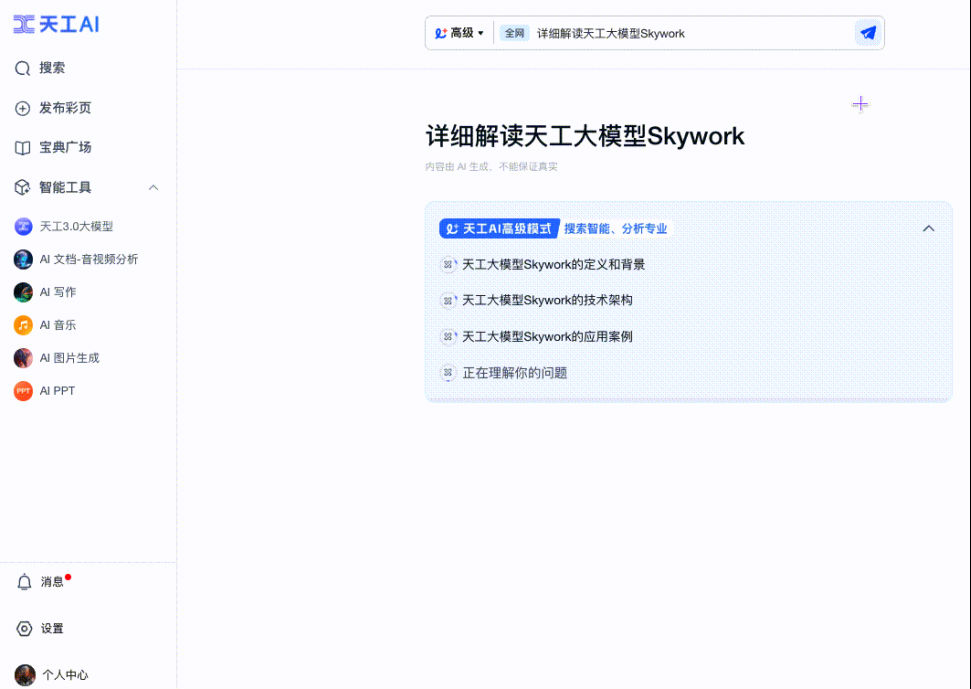Select step 天工大模型Skywork的技术架构

pyautogui.click(x=546, y=300)
